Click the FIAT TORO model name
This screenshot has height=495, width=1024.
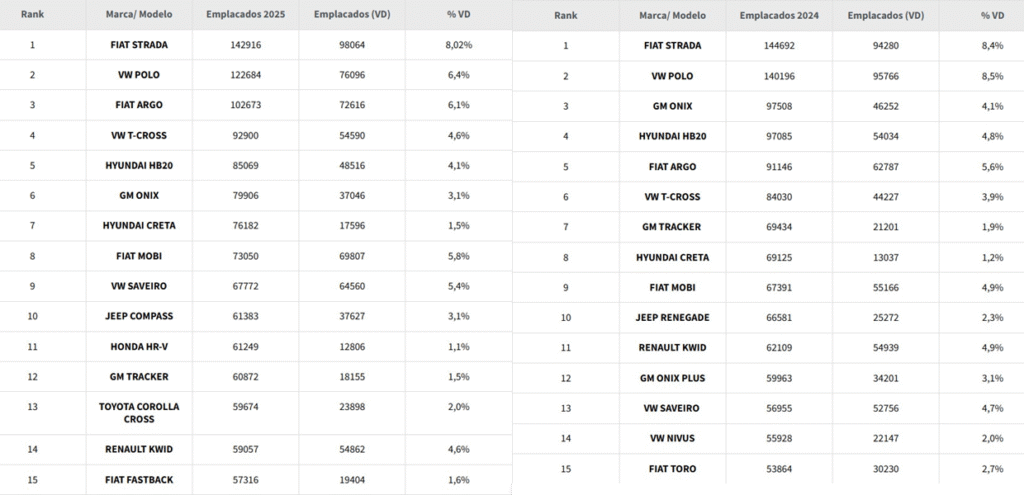click(673, 469)
